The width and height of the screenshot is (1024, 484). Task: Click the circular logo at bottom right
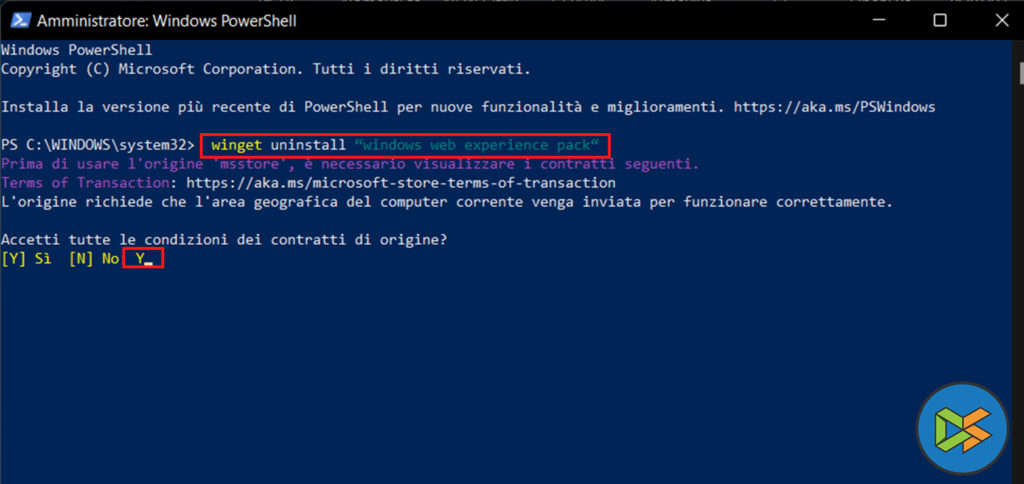point(962,427)
